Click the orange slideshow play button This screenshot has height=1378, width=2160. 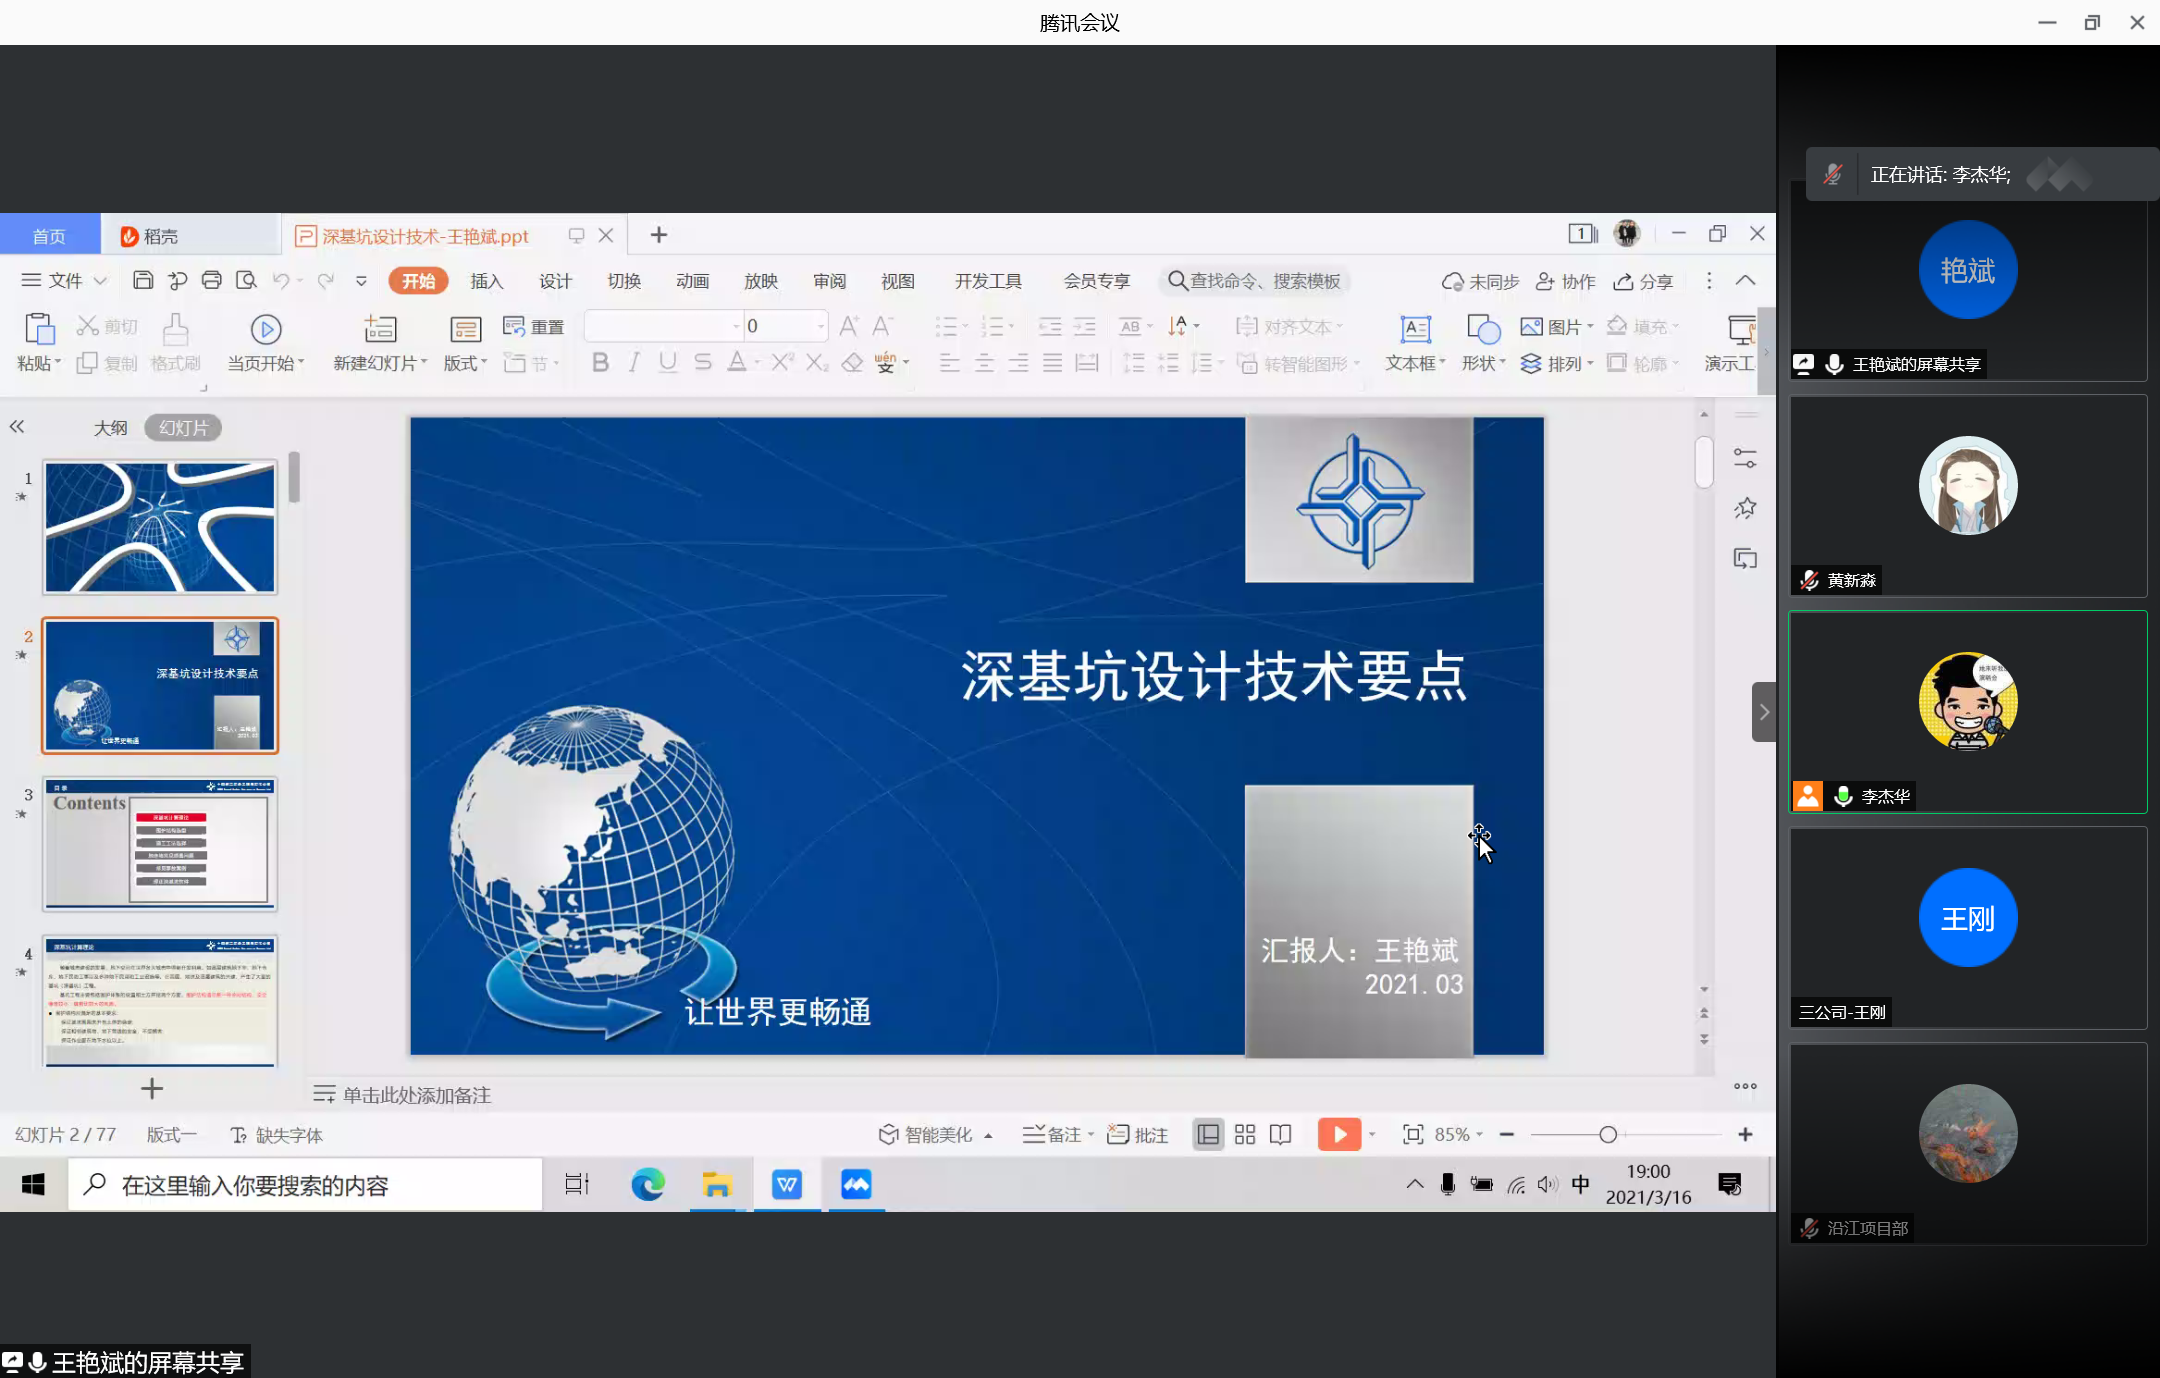coord(1339,1134)
